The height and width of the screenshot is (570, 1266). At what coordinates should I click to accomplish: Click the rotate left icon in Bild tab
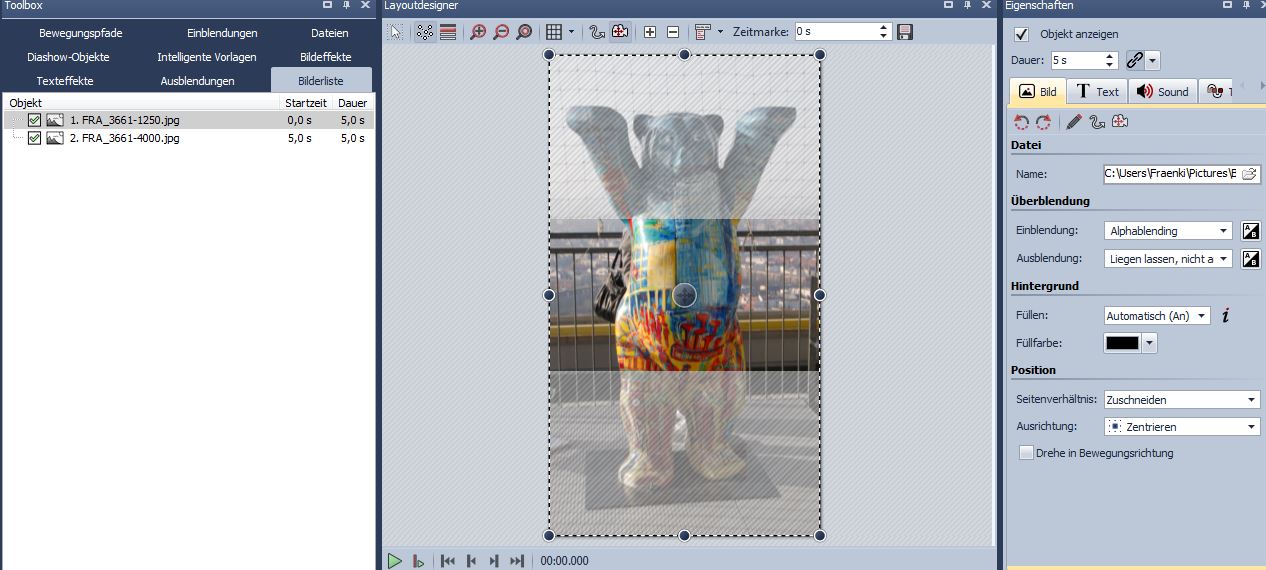1021,122
